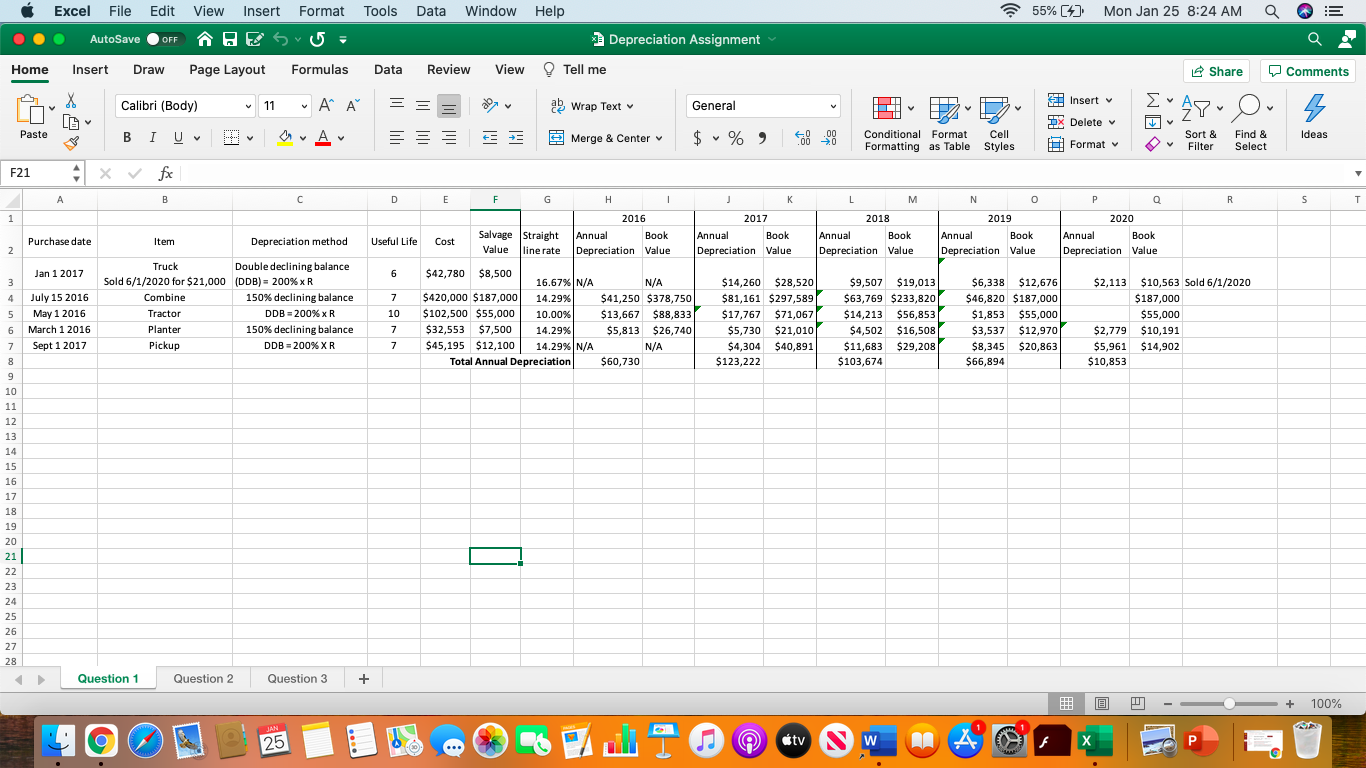This screenshot has width=1366, height=768.
Task: Open the Tools menu in menu bar
Action: tap(380, 11)
